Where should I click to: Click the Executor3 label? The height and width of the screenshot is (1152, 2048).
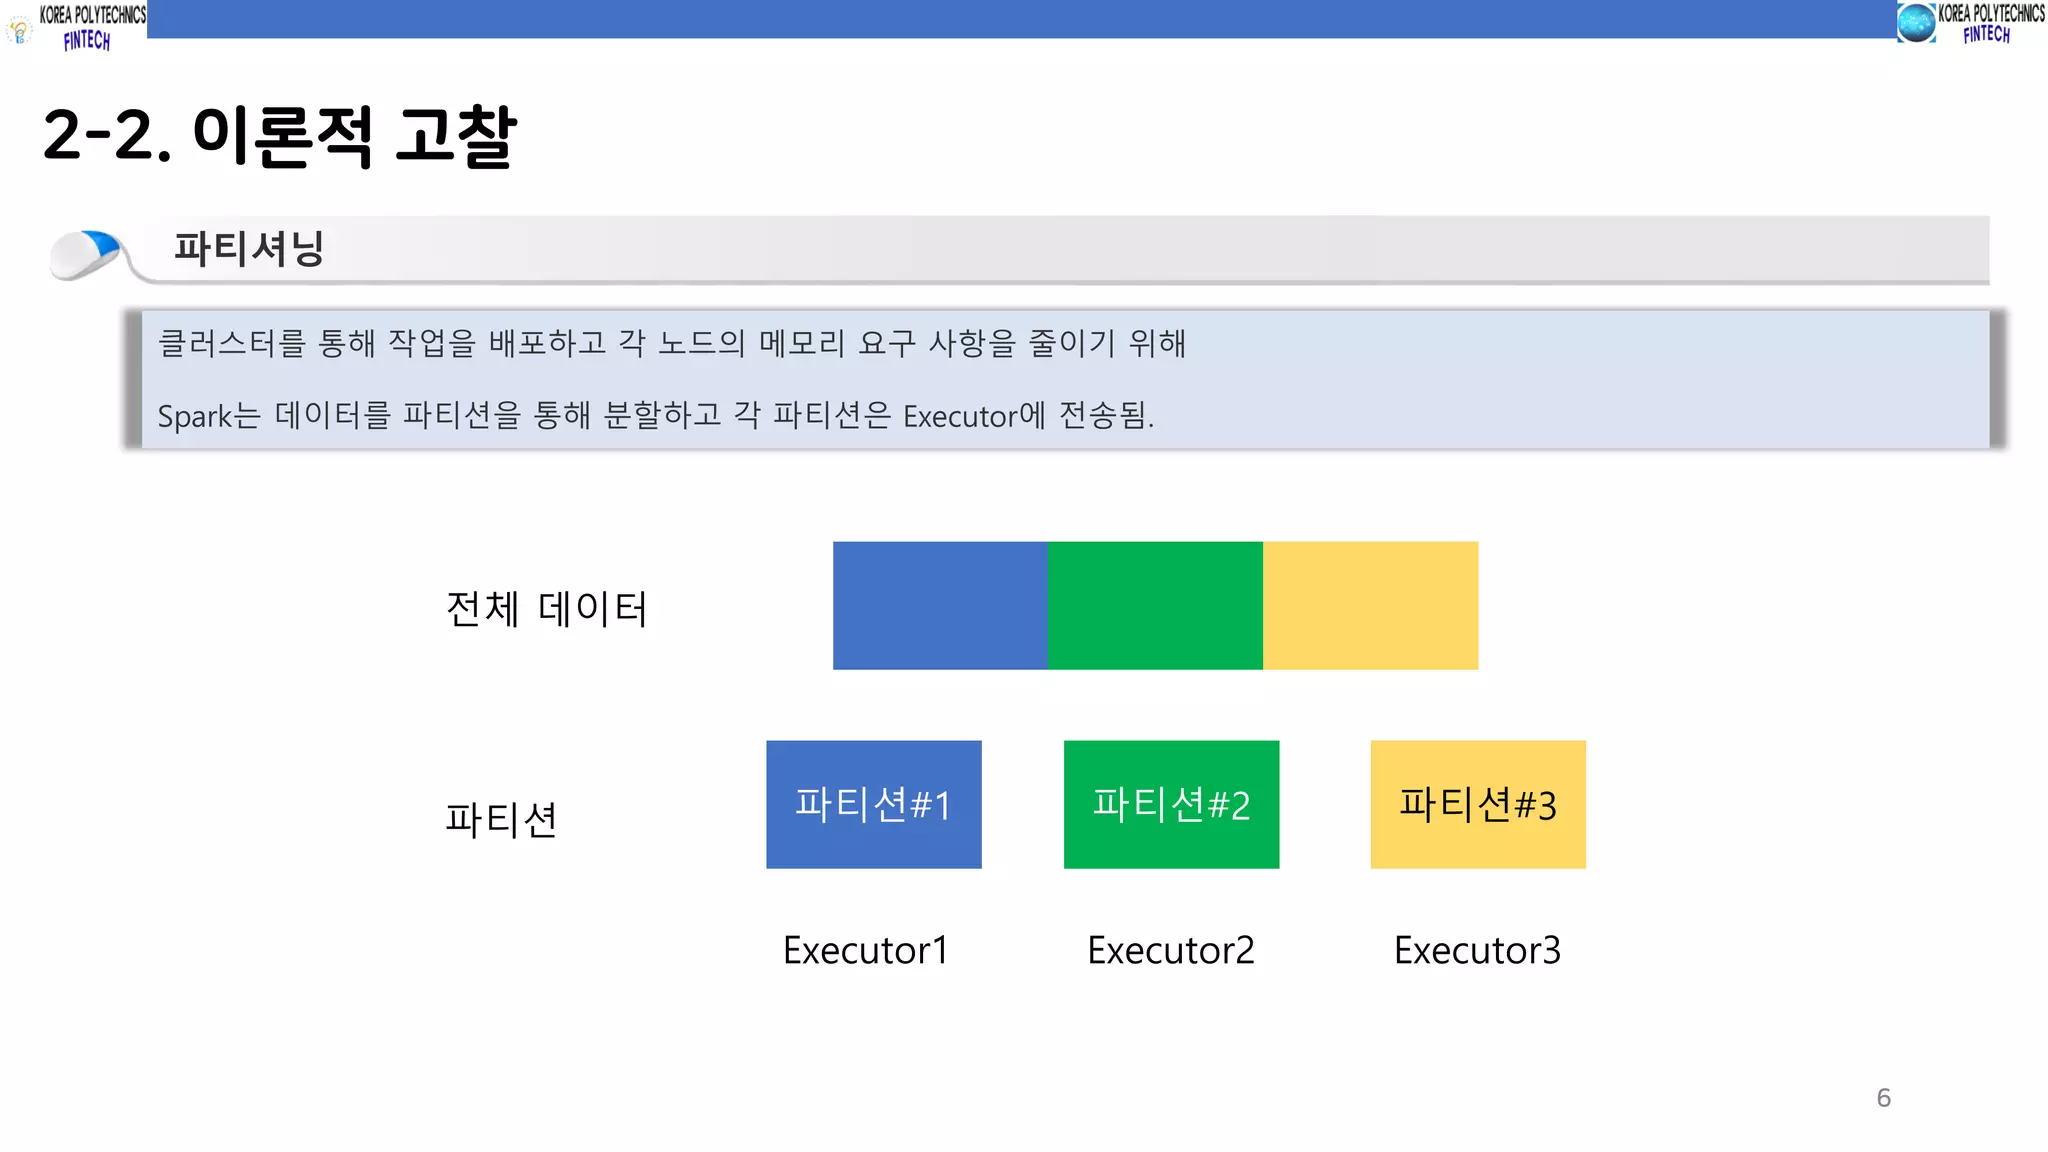click(1476, 950)
